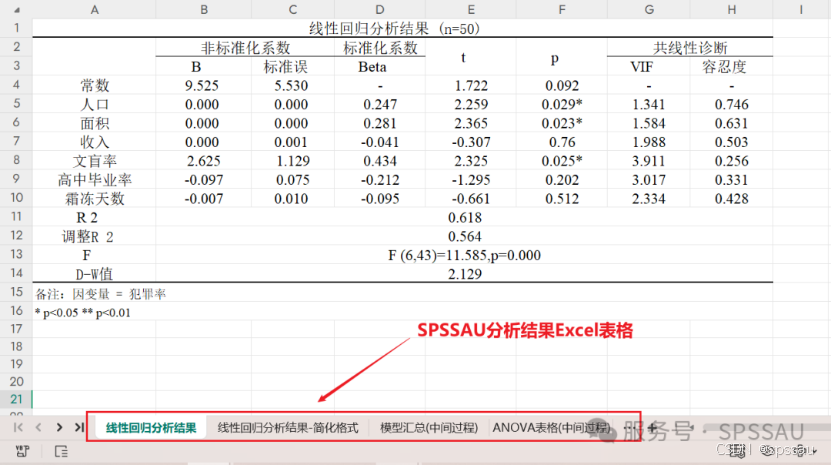Click the p-value cell 0.025*
Viewport: 831px width, 465px height.
tap(562, 161)
